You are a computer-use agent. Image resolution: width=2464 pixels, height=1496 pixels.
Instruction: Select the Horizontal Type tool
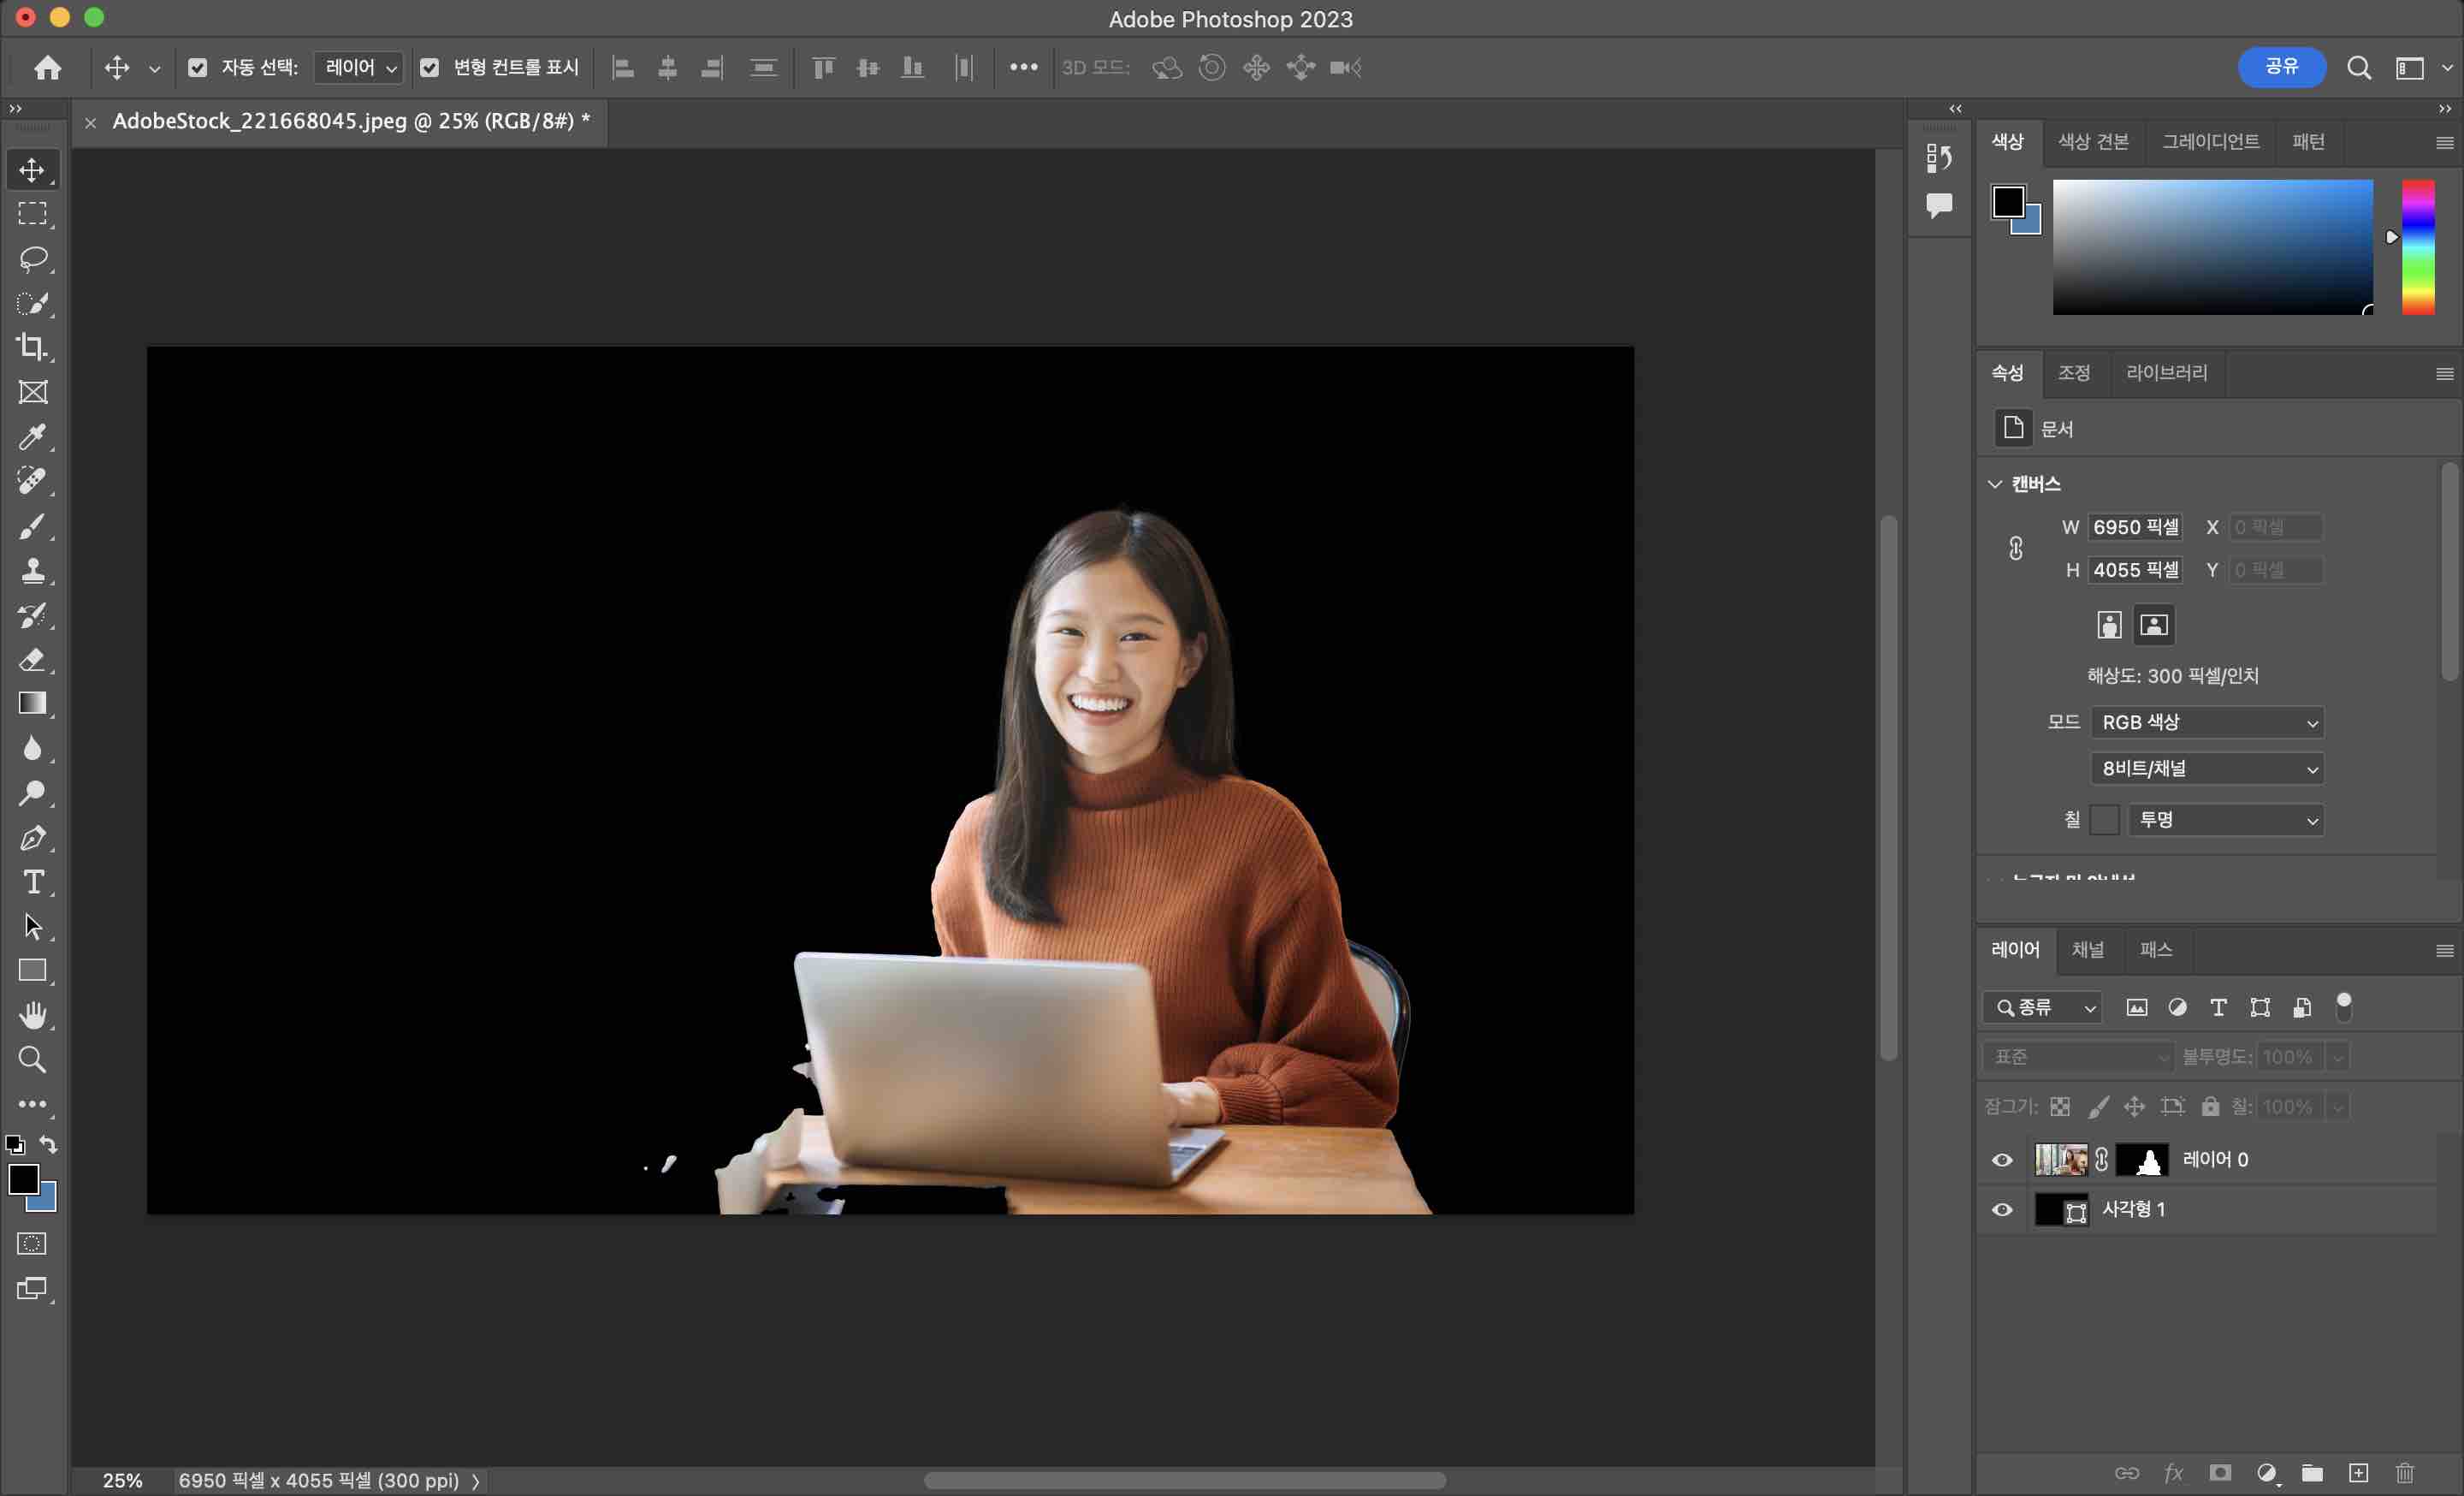[x=33, y=882]
